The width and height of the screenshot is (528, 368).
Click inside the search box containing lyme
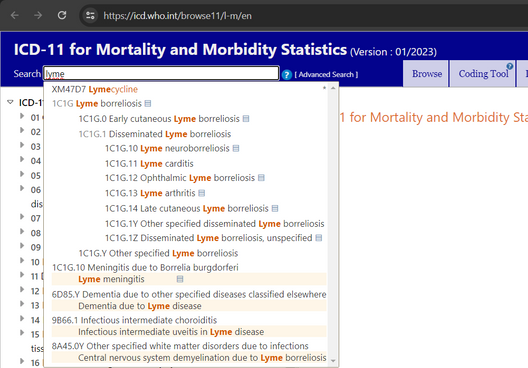click(161, 73)
